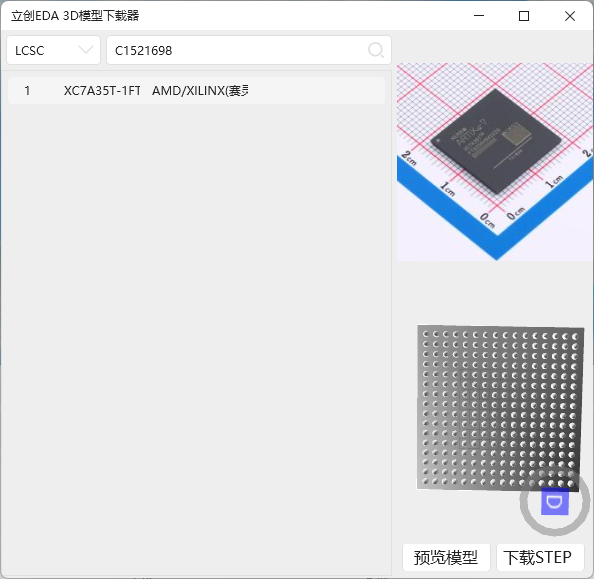Click the Xilinx chip in the photo
This screenshot has width=594, height=579.
click(496, 141)
